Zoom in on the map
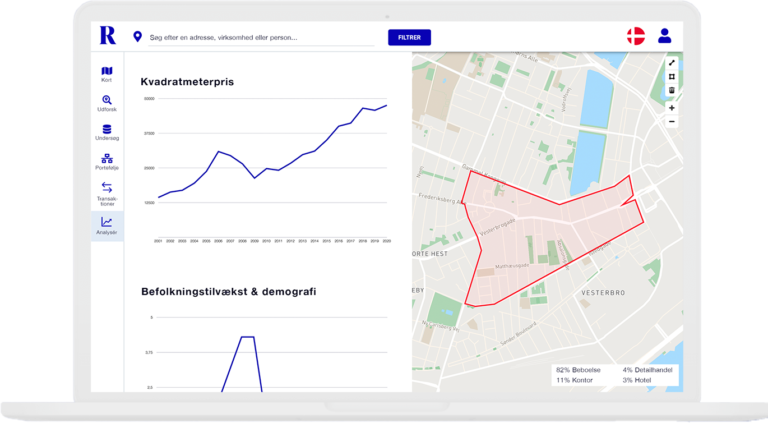The image size is (768, 423). 671,108
